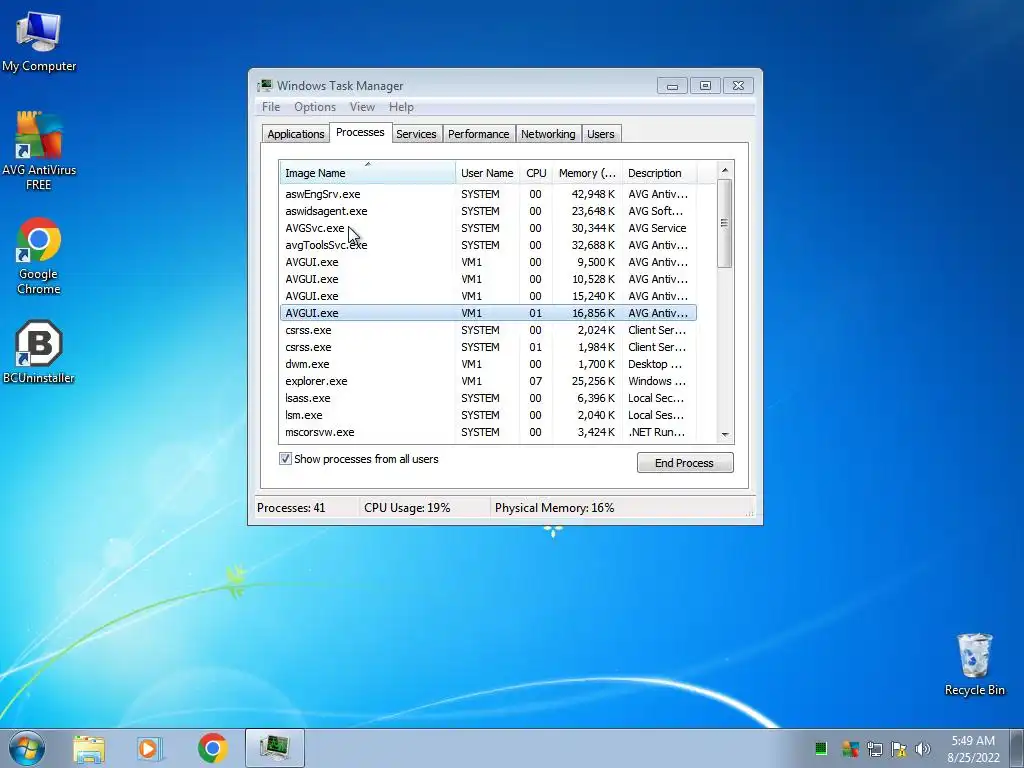Select csrss.exe row using 2,024 K
This screenshot has height=768, width=1024.
coord(488,330)
